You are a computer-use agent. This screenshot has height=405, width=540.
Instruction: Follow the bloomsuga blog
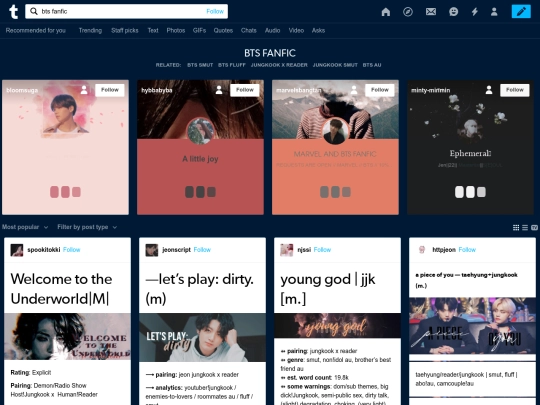tap(110, 90)
